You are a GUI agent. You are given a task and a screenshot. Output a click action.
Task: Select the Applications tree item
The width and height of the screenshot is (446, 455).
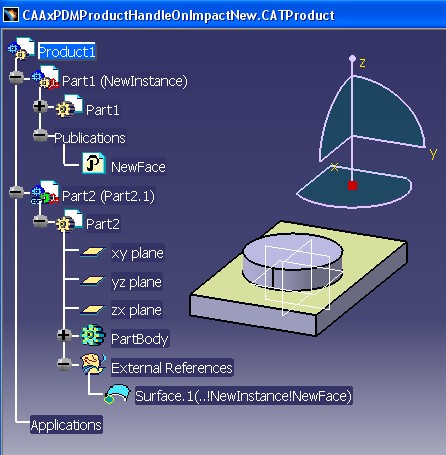point(66,425)
